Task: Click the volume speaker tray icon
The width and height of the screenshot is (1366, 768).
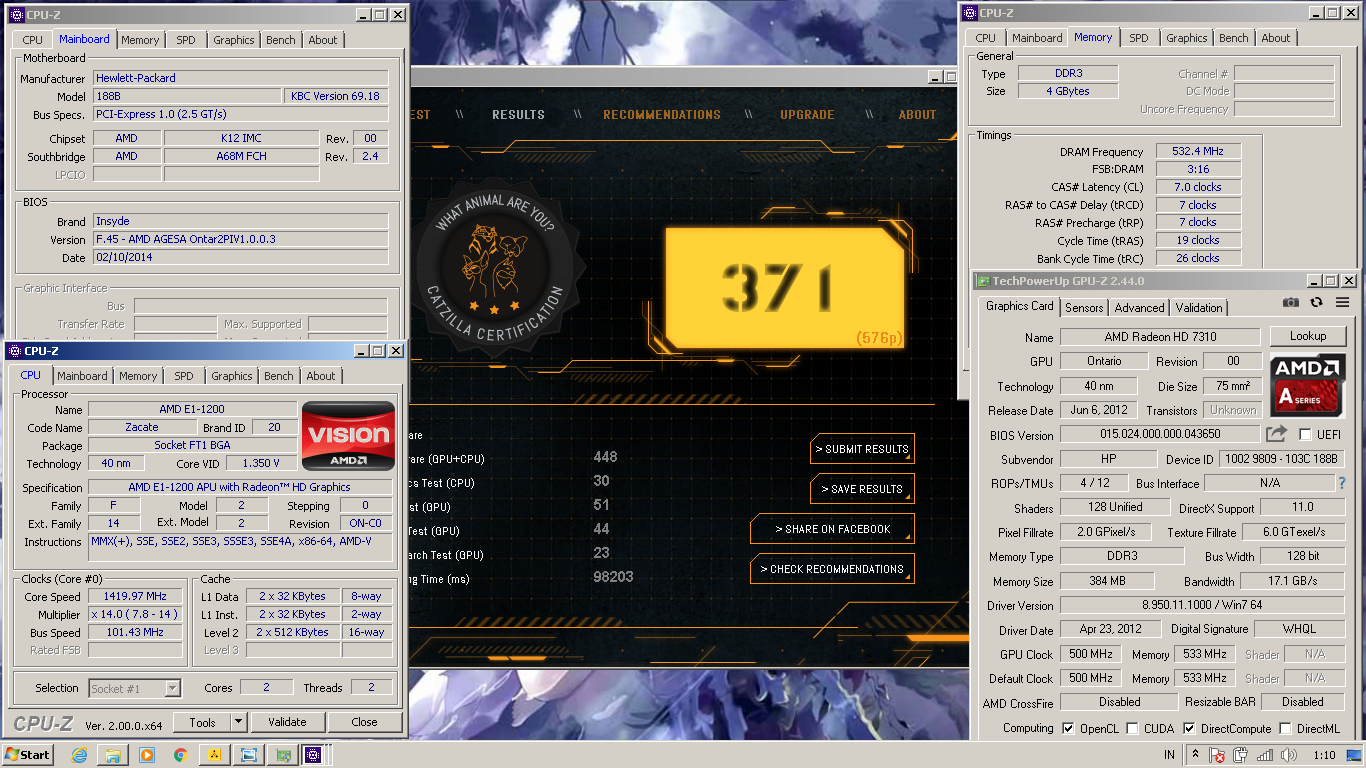Action: tap(1288, 755)
